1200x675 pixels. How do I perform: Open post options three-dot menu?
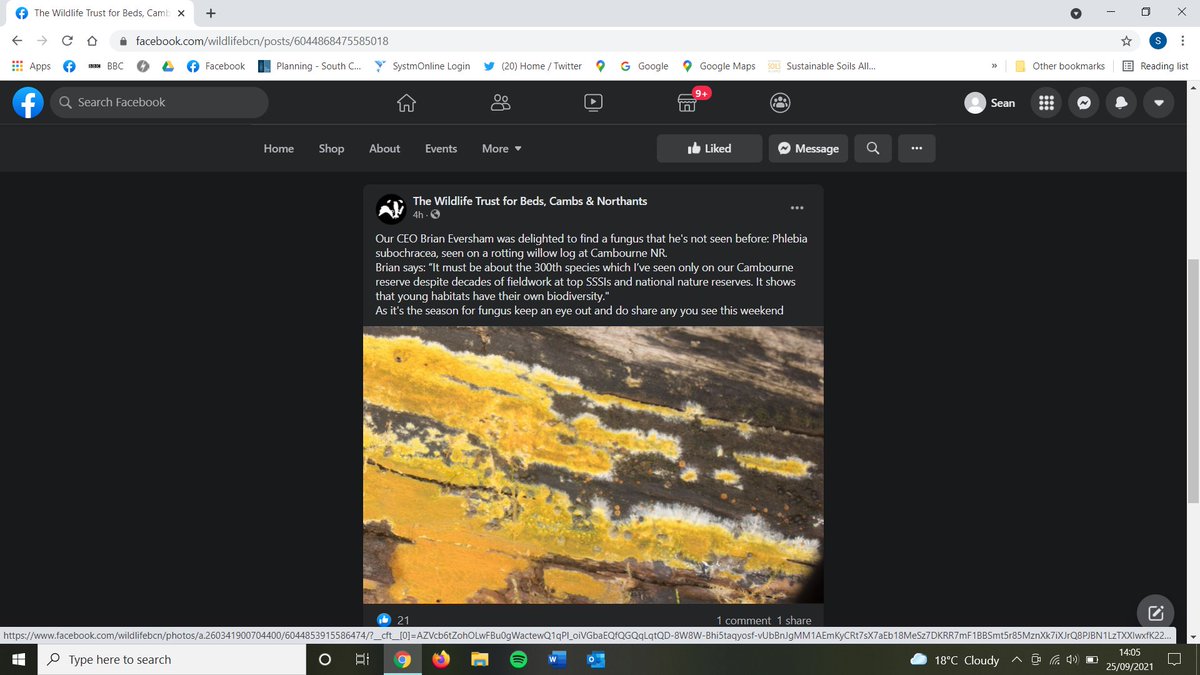(797, 208)
